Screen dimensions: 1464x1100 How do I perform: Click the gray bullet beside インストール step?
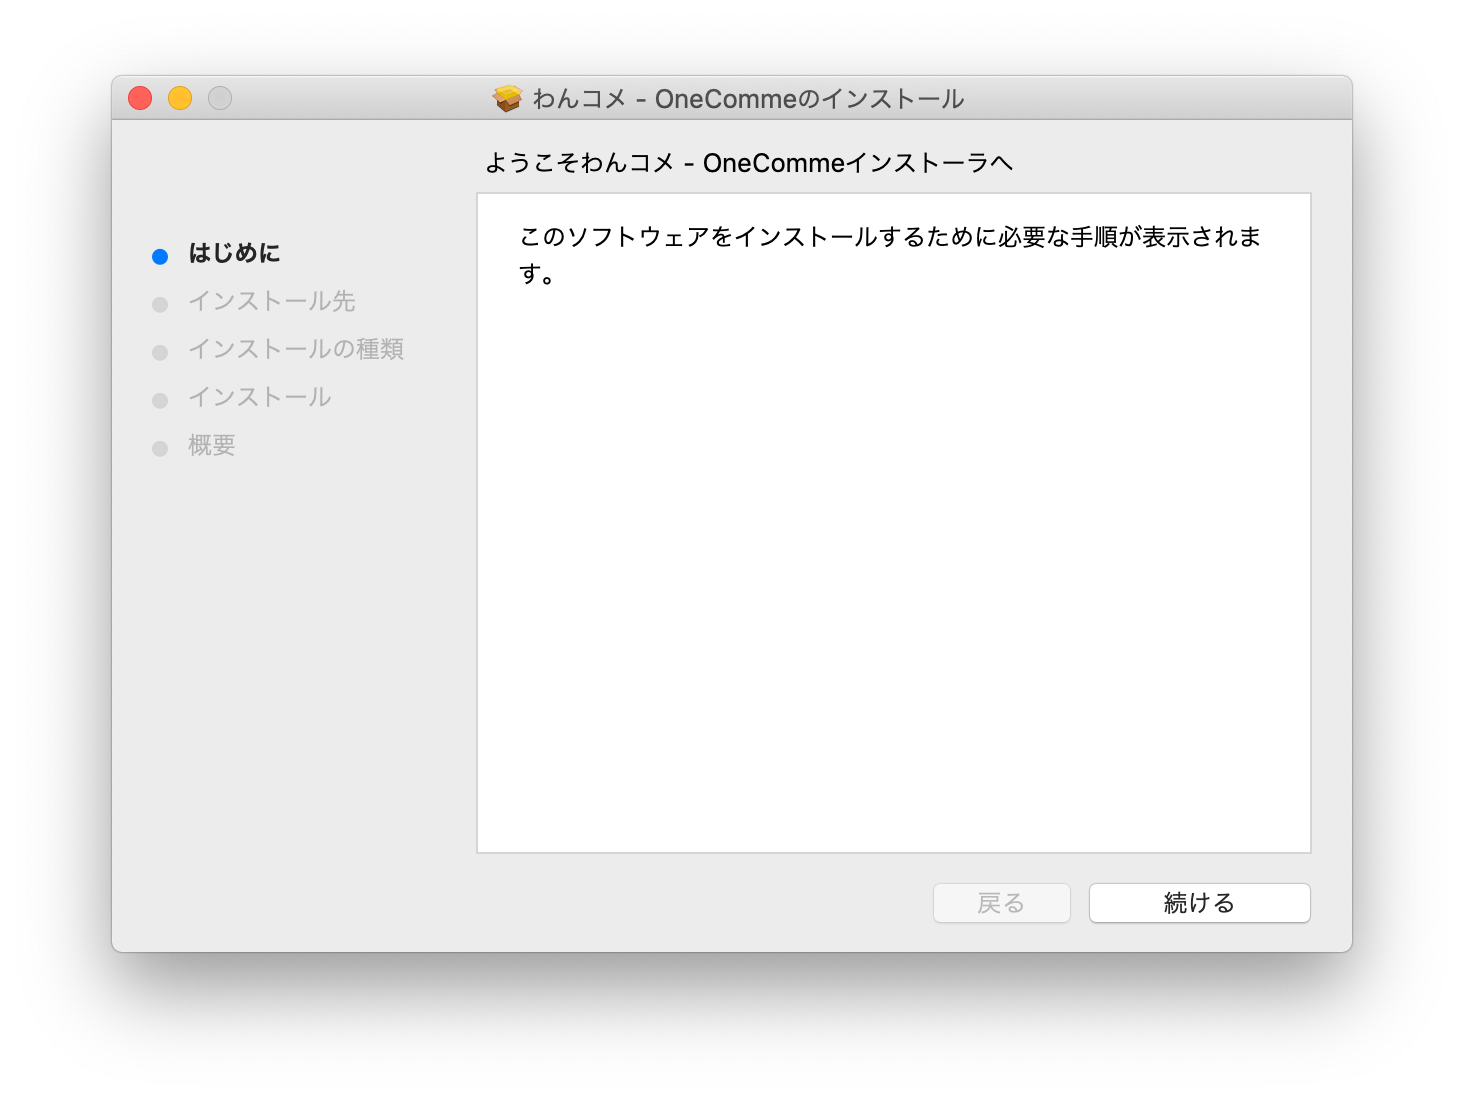160,400
